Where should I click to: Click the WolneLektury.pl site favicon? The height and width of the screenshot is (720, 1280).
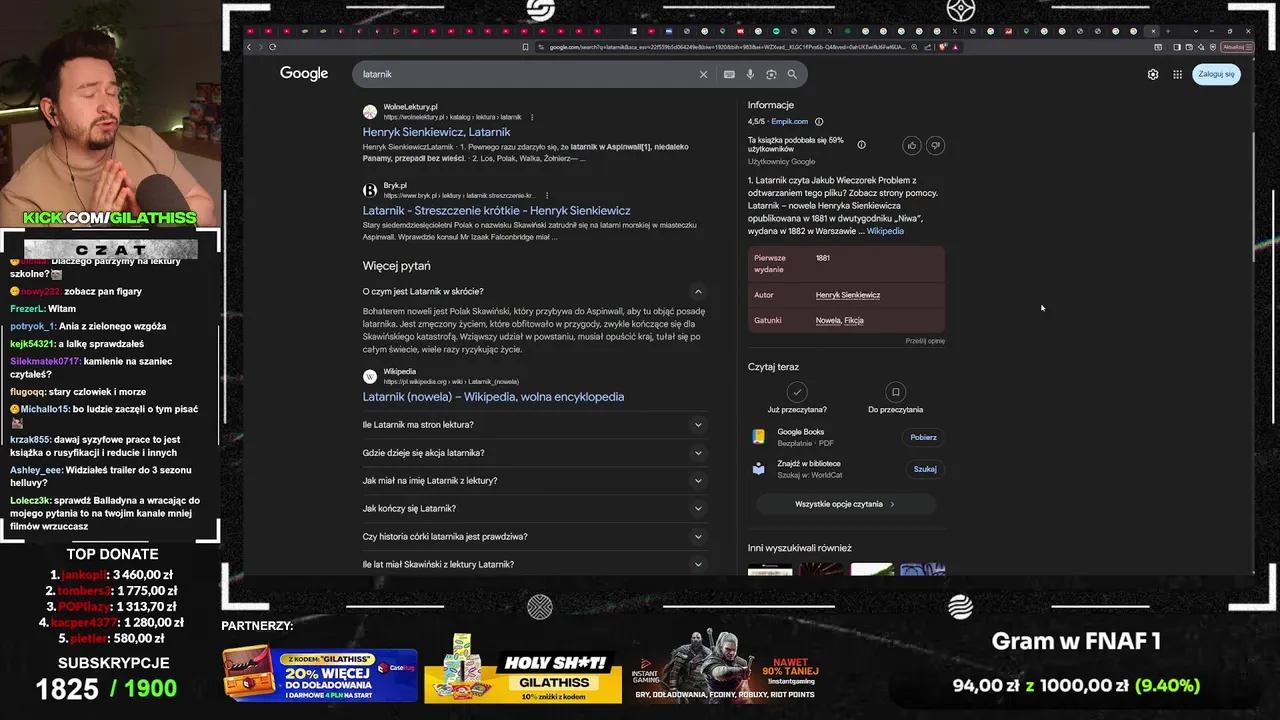coord(370,112)
